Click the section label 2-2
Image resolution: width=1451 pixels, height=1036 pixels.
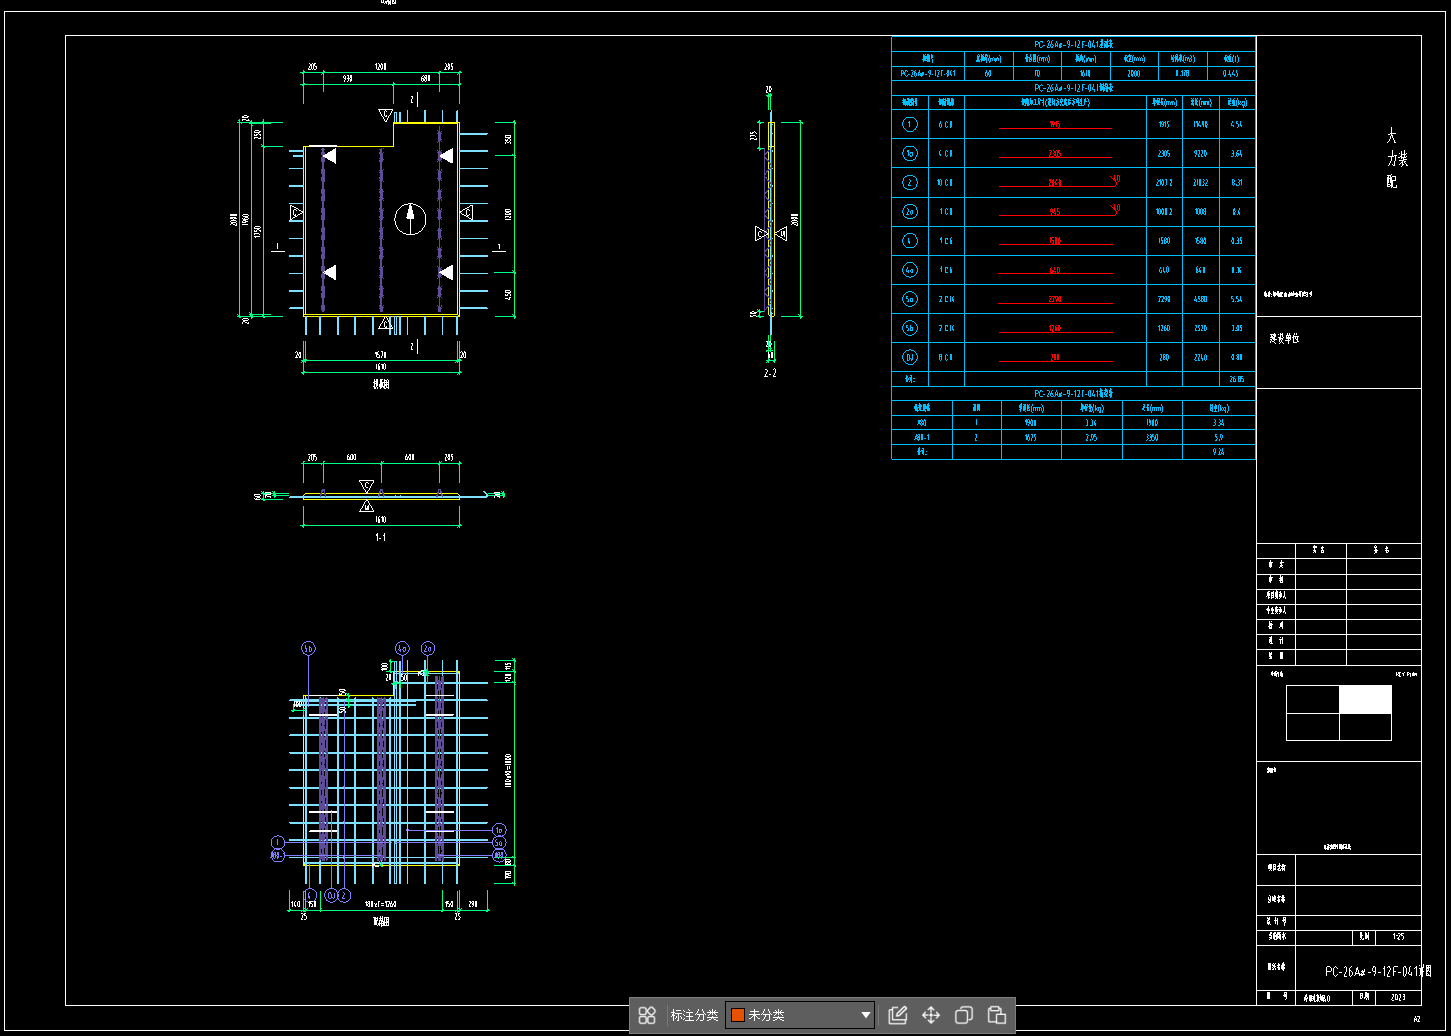point(770,373)
